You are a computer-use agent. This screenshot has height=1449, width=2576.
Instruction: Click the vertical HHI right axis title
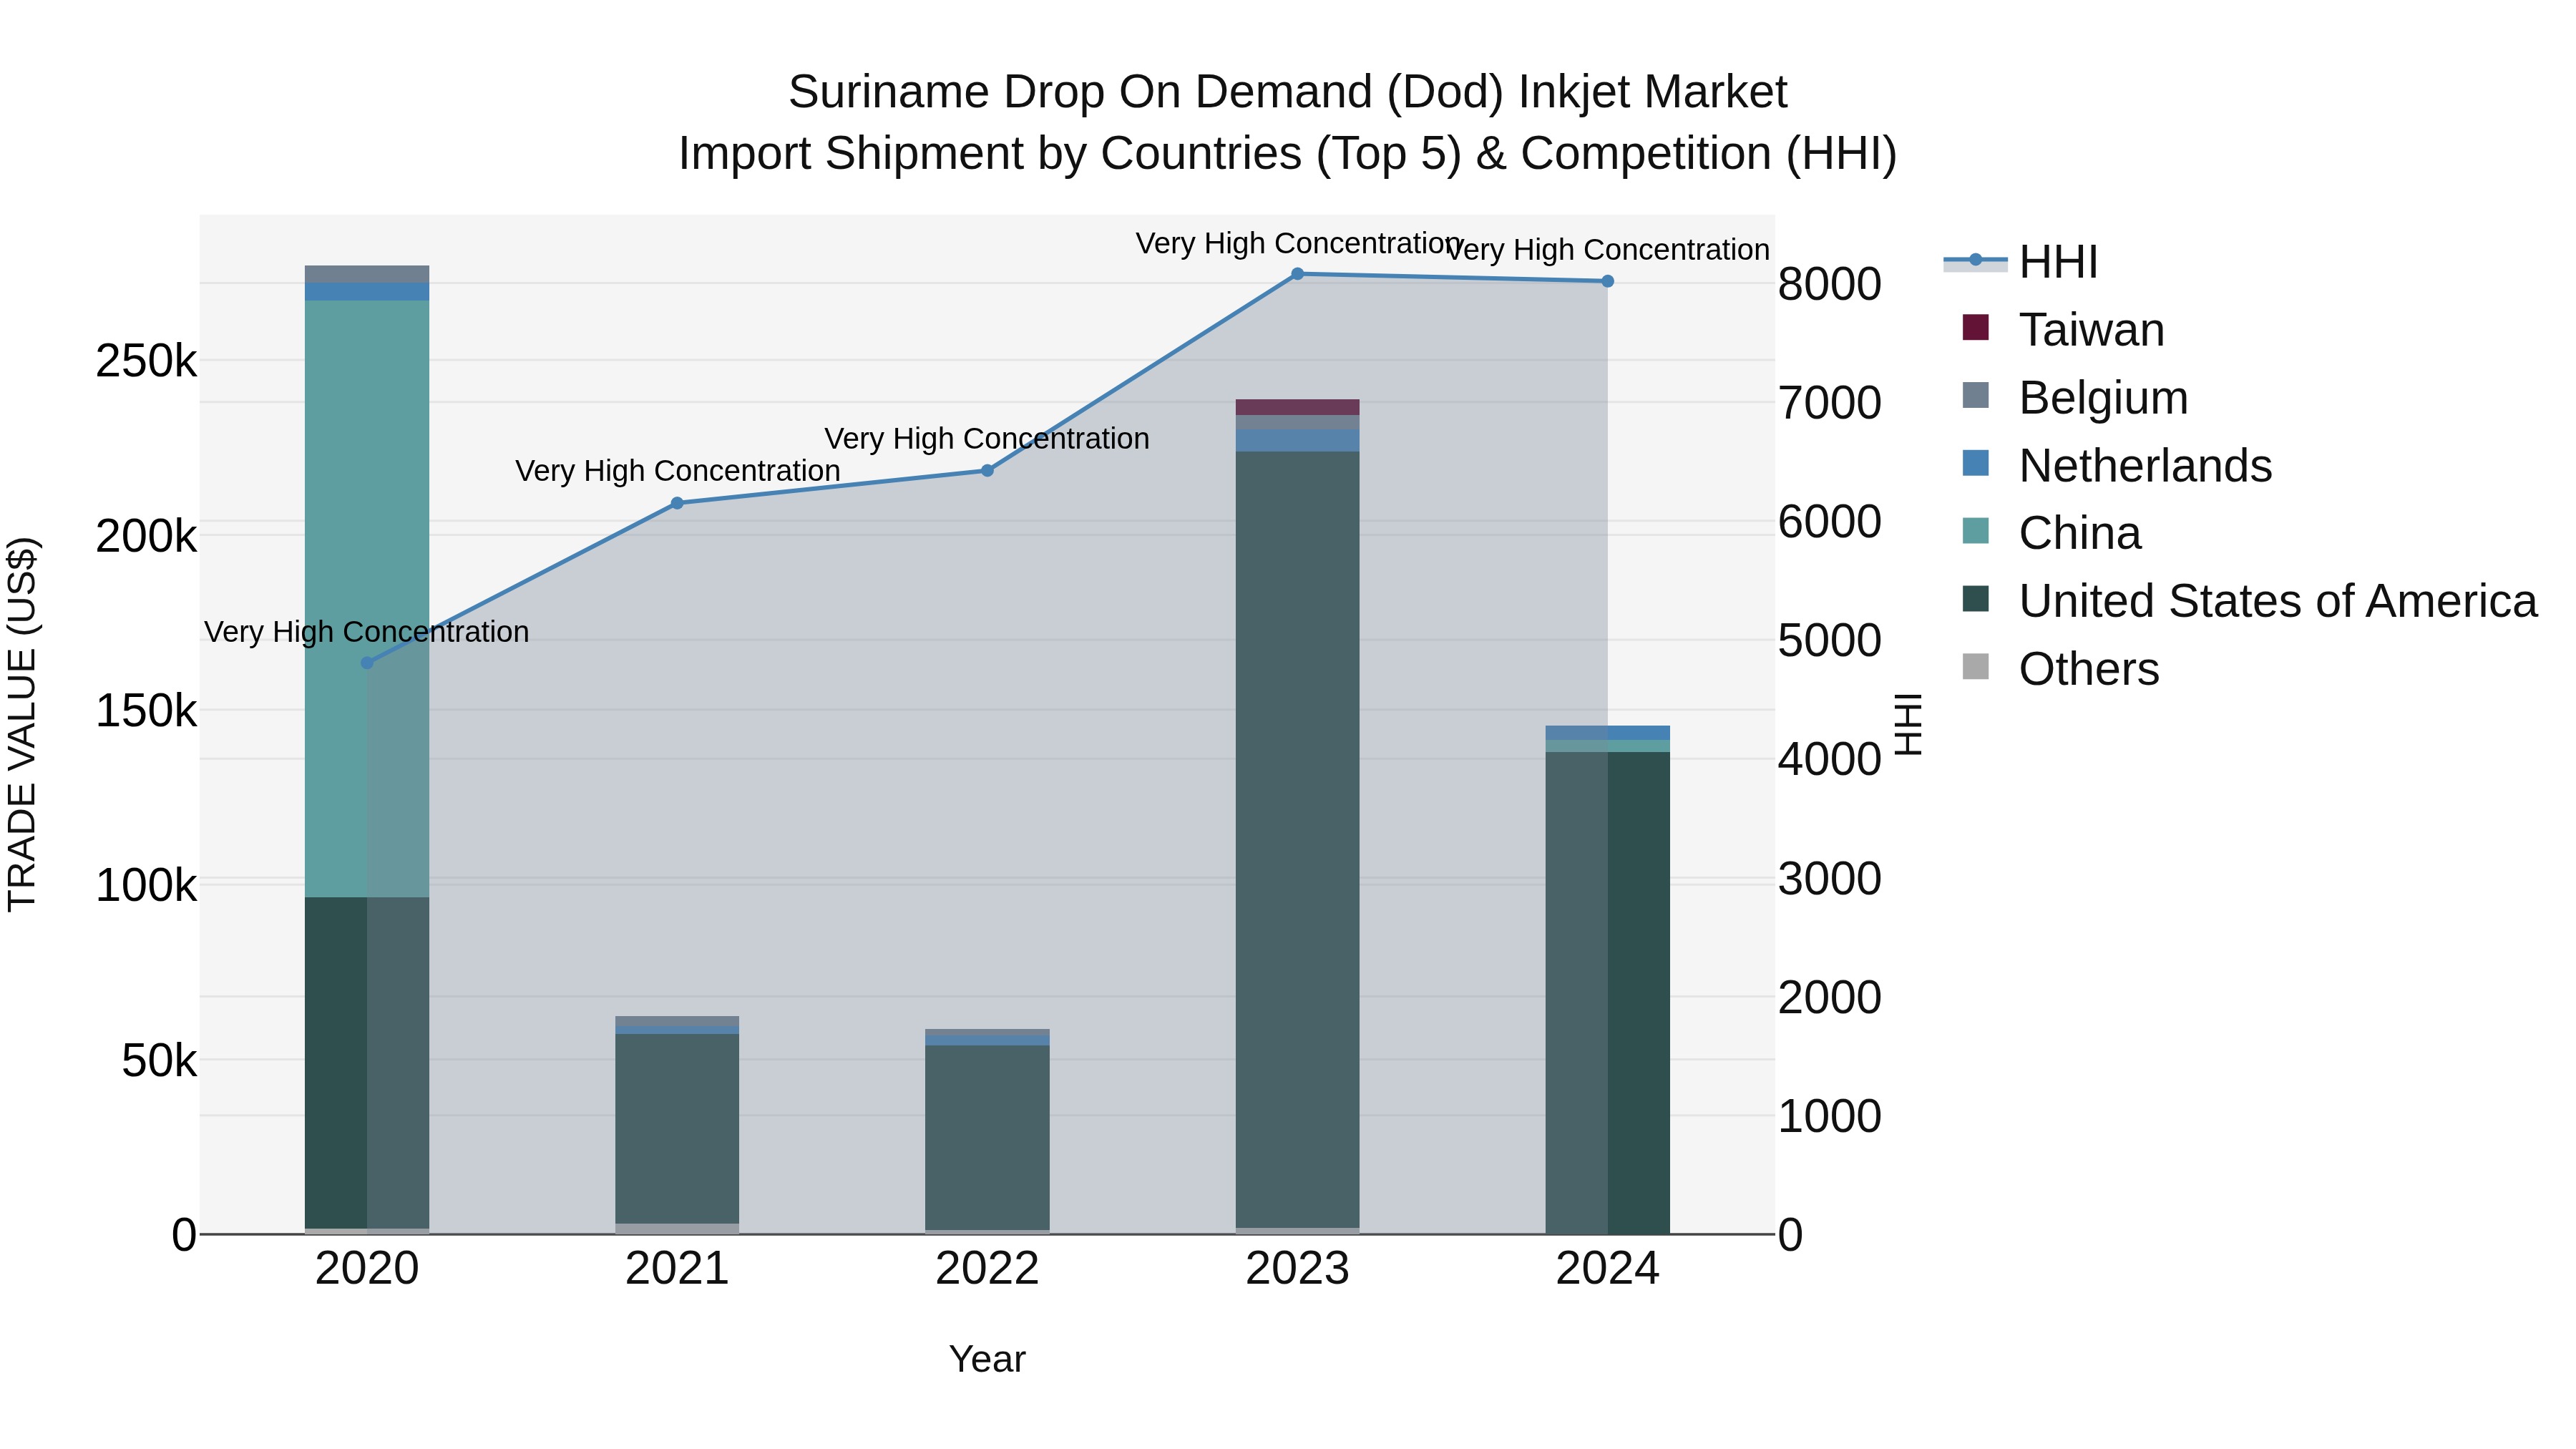pyautogui.click(x=1908, y=724)
